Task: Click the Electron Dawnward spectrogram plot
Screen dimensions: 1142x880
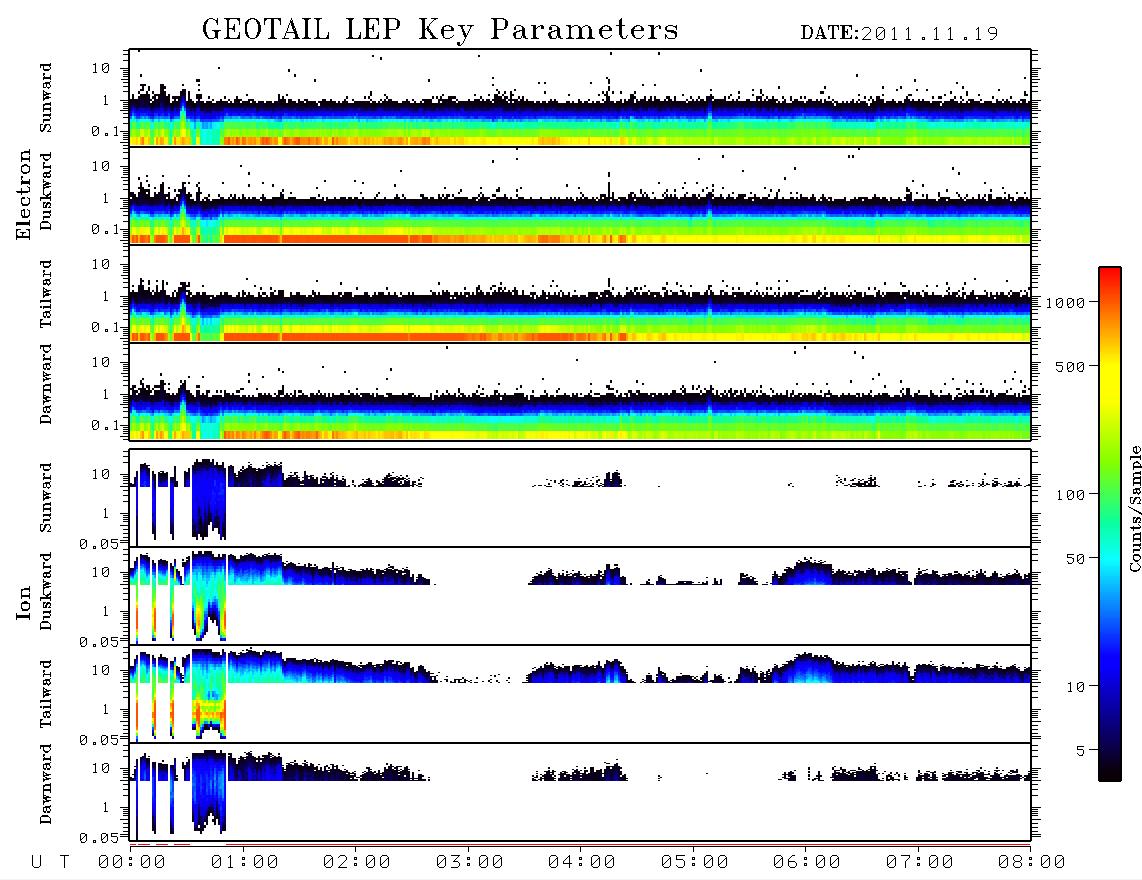Action: coord(580,391)
